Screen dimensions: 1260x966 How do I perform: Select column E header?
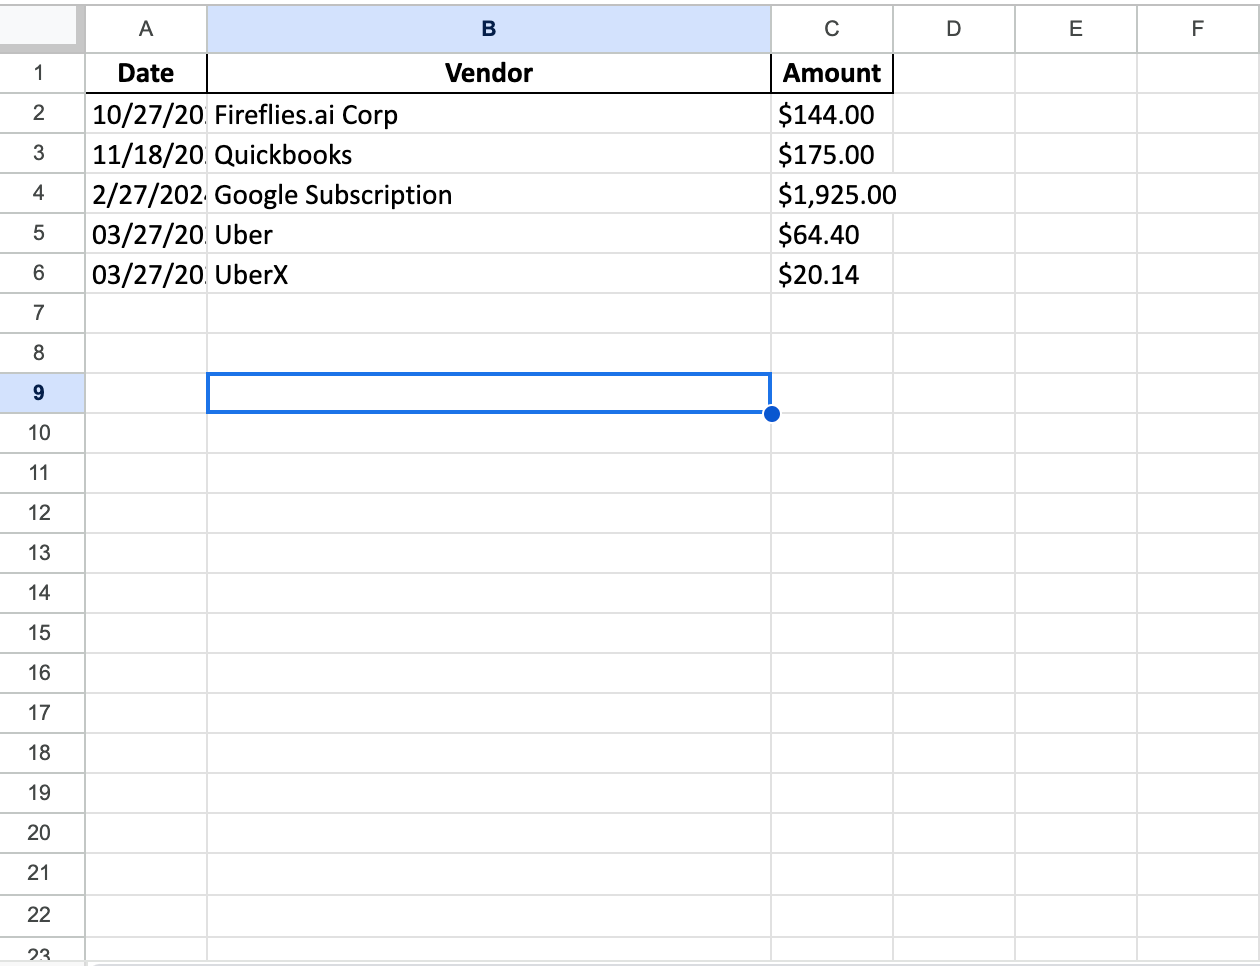pyautogui.click(x=1076, y=29)
